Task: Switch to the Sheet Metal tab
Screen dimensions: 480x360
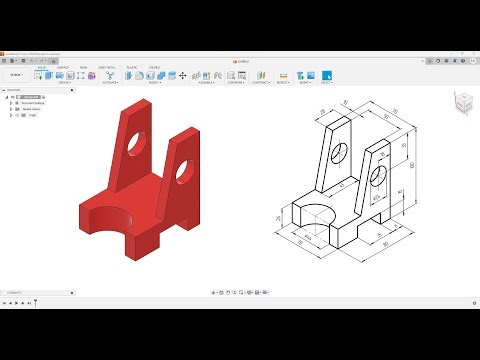Action: coord(107,67)
